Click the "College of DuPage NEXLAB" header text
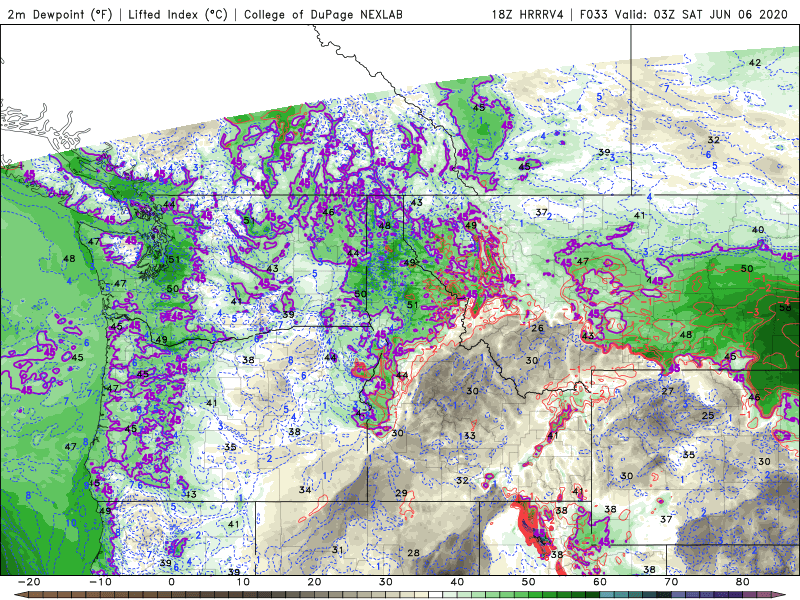Viewport: 800px width, 600px height. [323, 14]
